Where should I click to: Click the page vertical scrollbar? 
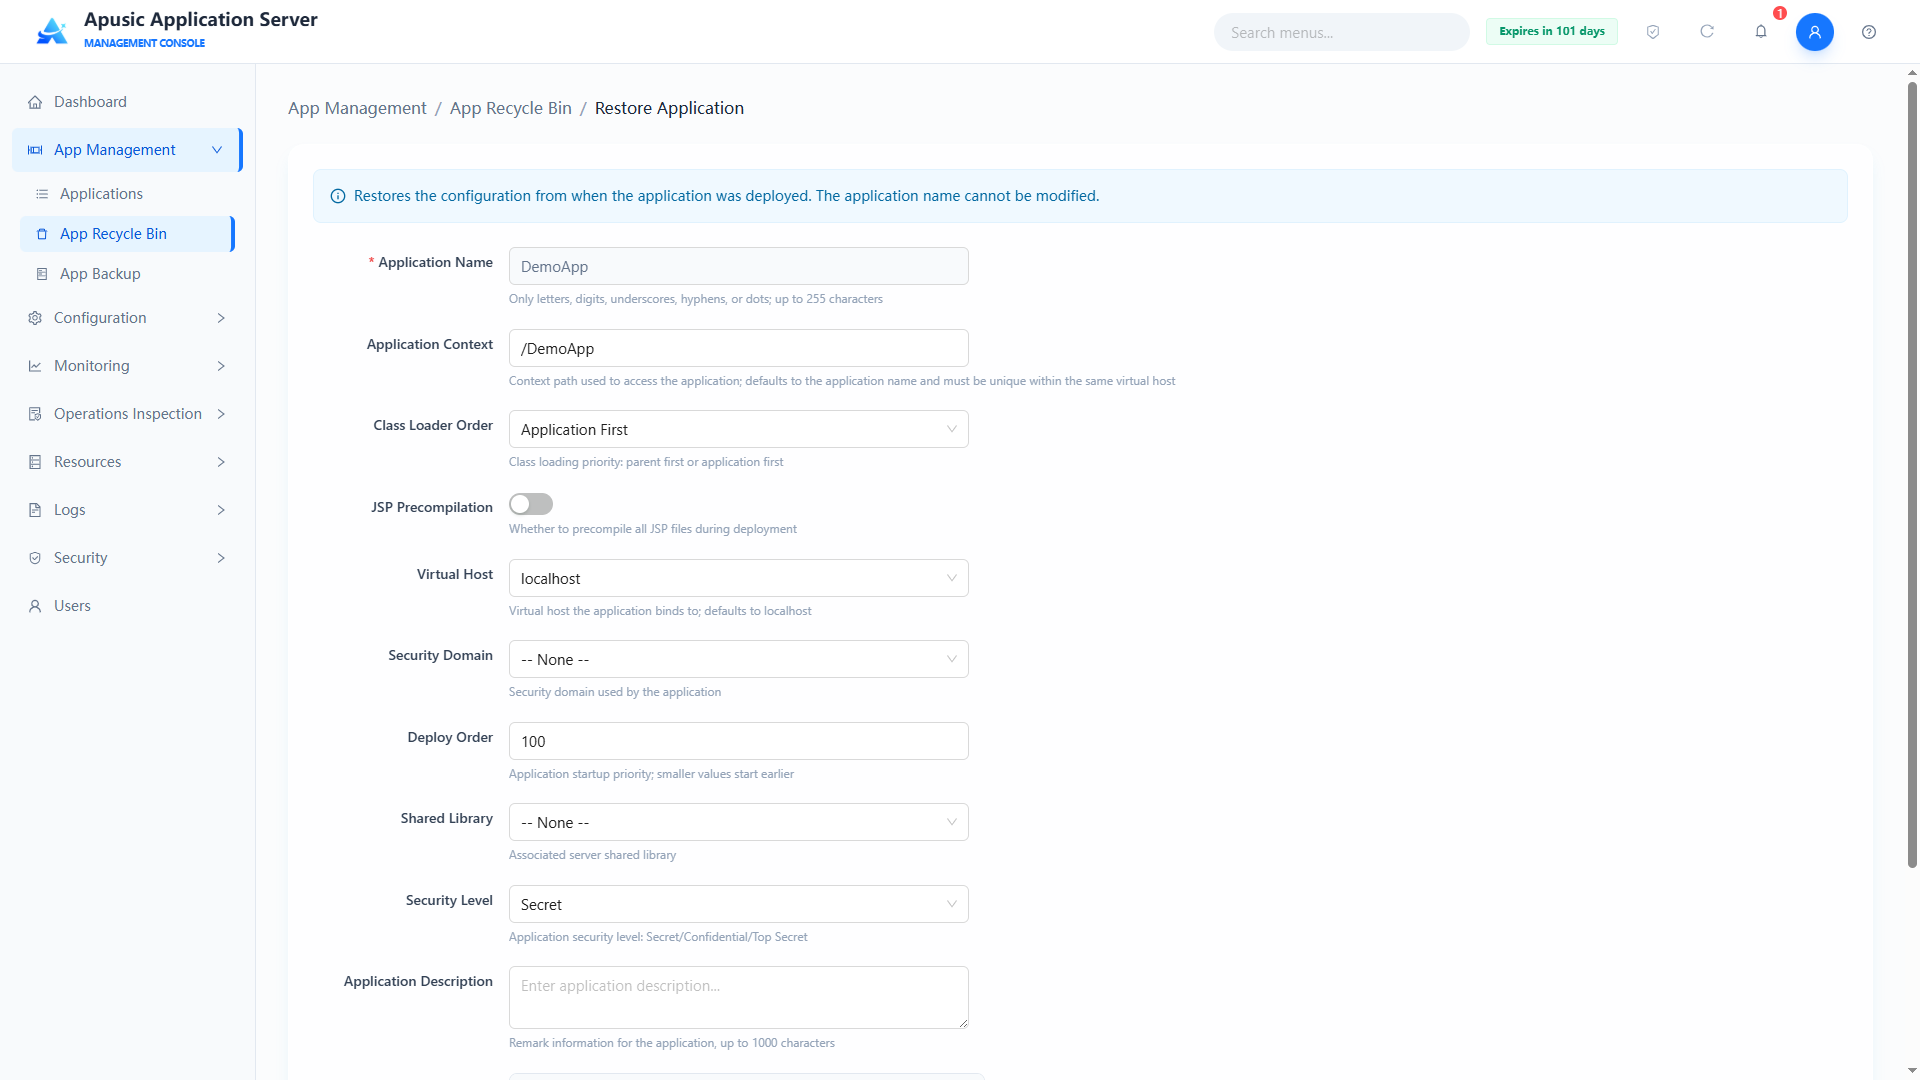pyautogui.click(x=1912, y=475)
